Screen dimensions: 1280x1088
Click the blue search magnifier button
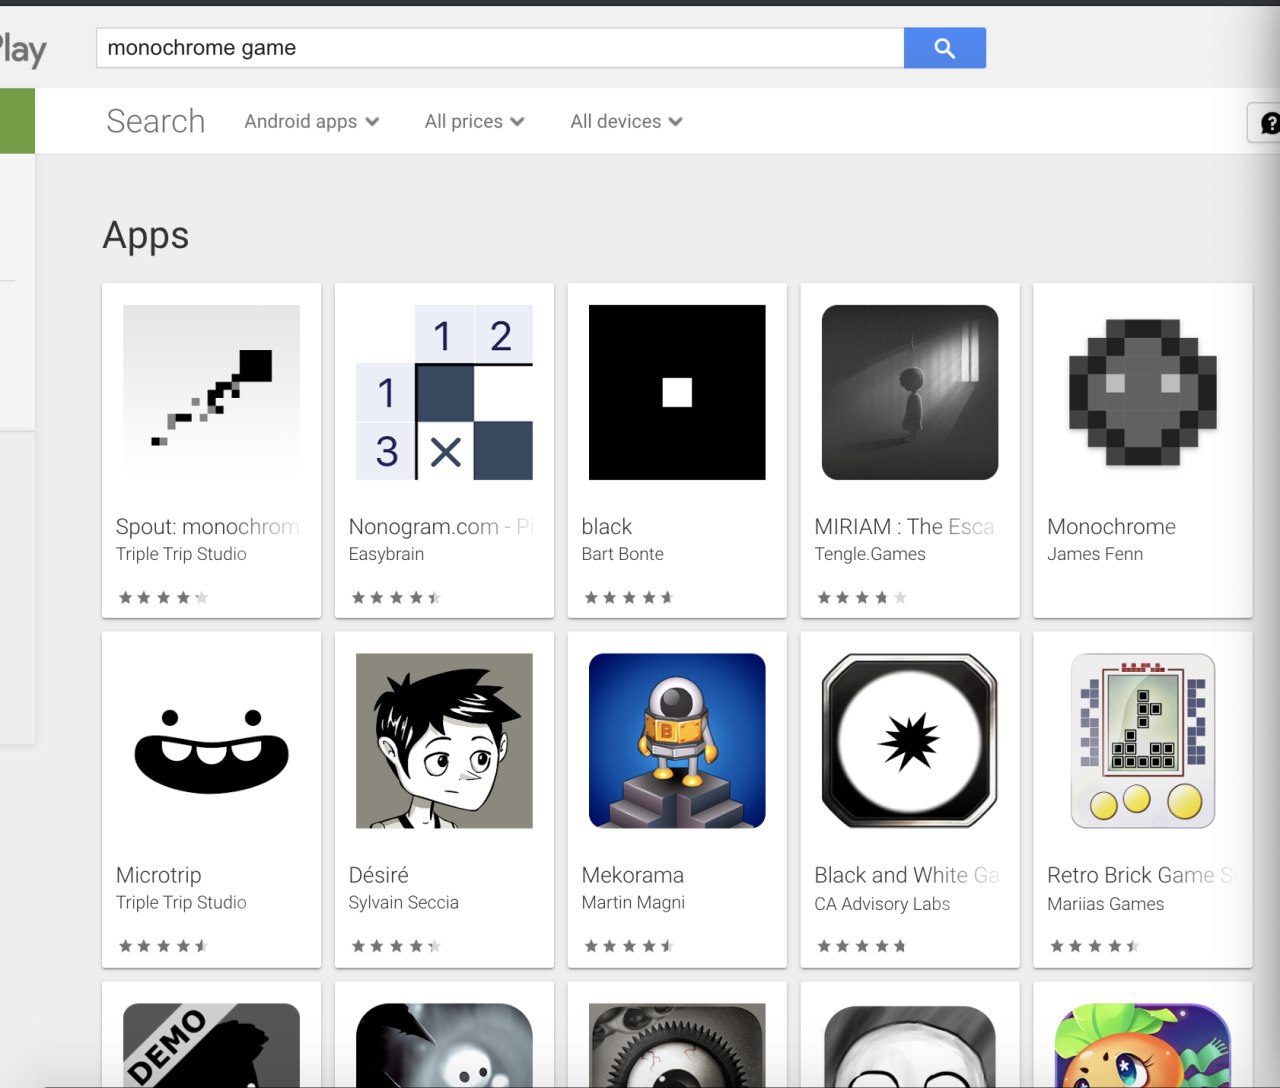(944, 48)
